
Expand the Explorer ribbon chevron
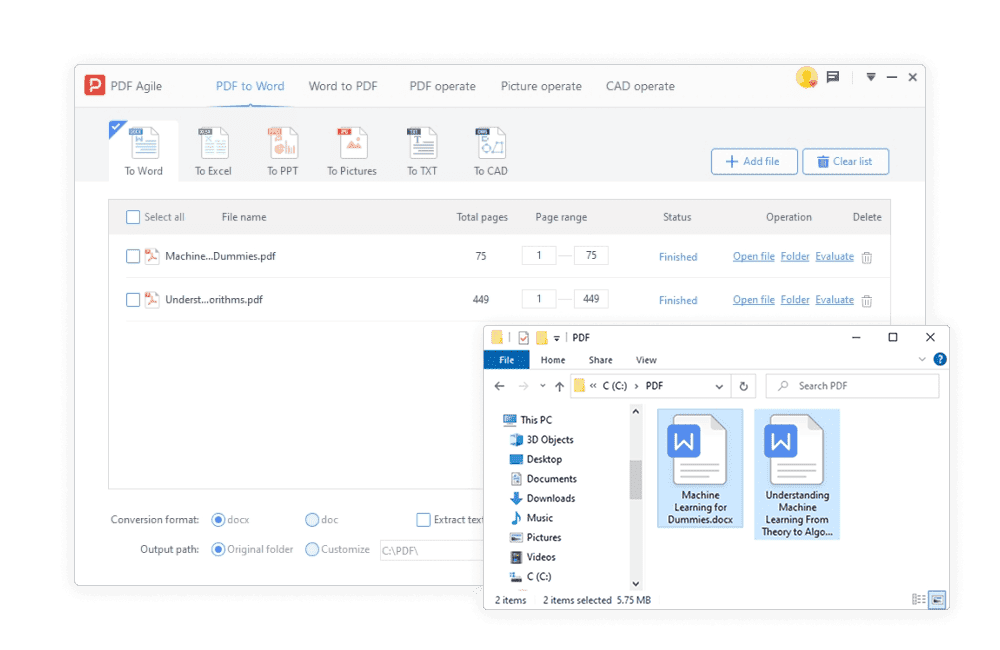point(922,360)
